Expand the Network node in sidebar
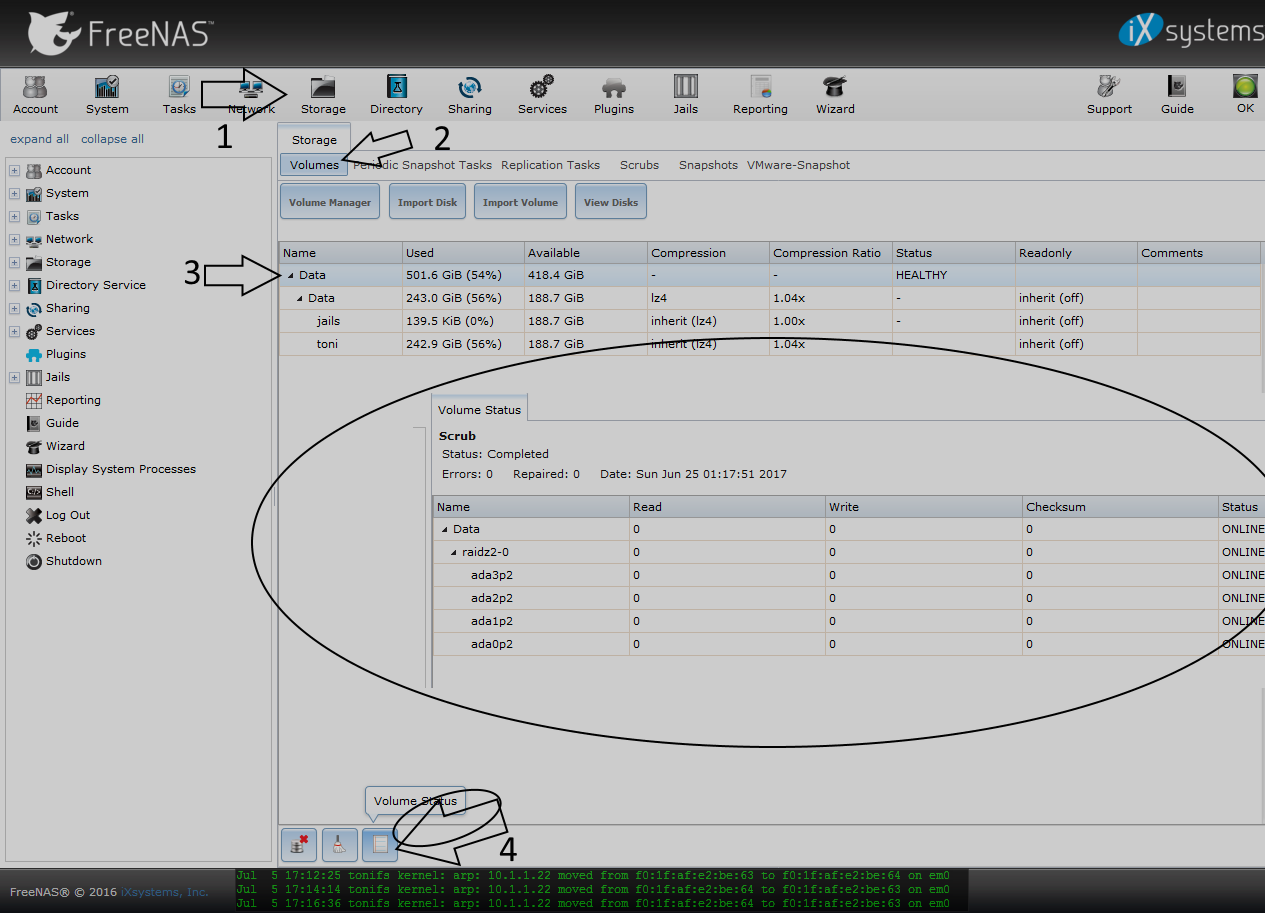Viewport: 1265px width, 913px height. coord(15,239)
